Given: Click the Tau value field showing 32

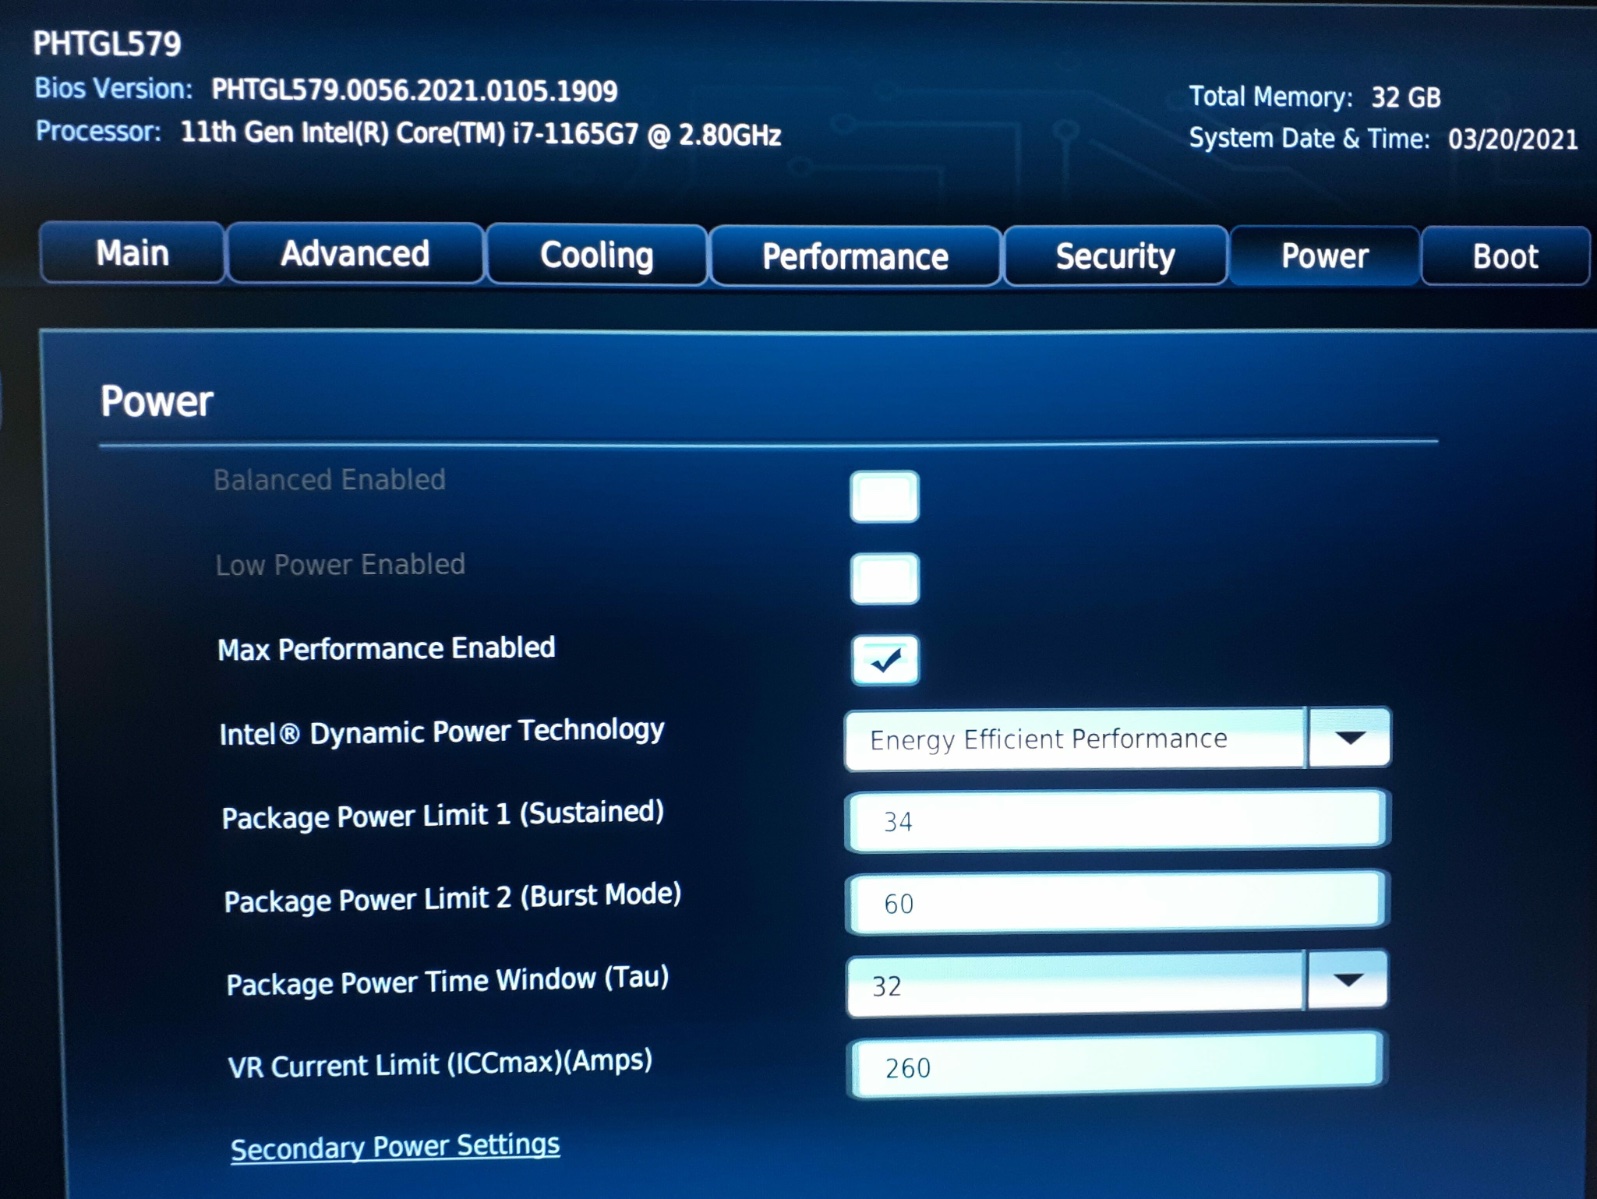Looking at the screenshot, I should pyautogui.click(x=1075, y=986).
